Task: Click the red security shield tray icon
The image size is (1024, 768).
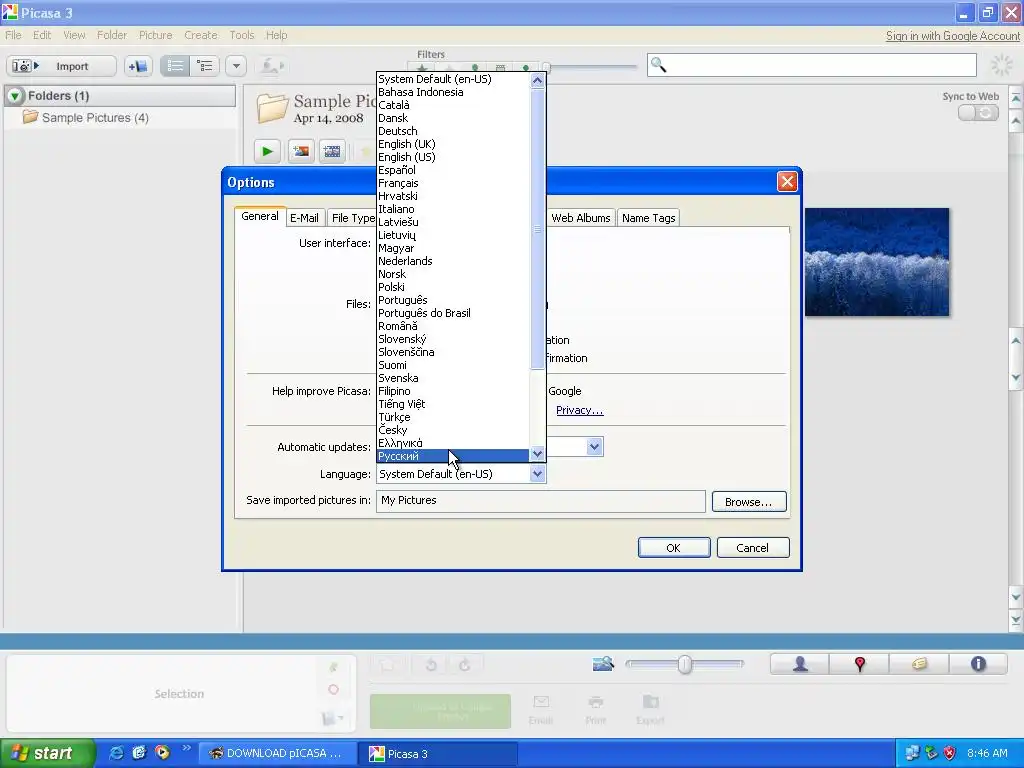Action: point(950,753)
